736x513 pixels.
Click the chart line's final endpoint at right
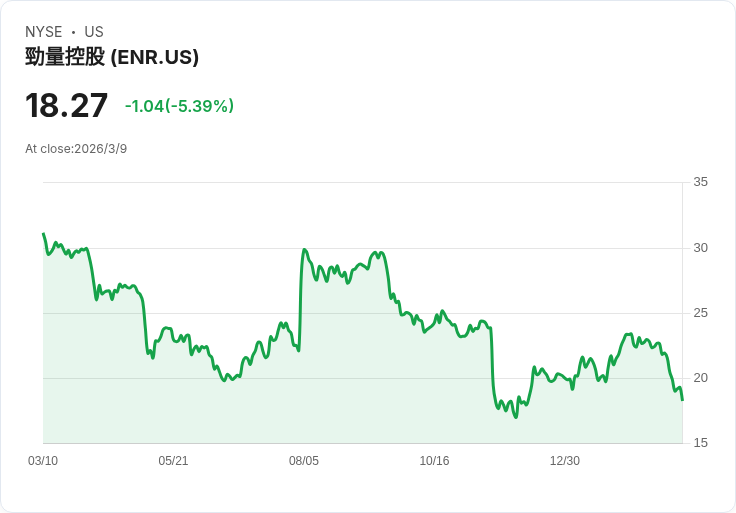click(682, 400)
